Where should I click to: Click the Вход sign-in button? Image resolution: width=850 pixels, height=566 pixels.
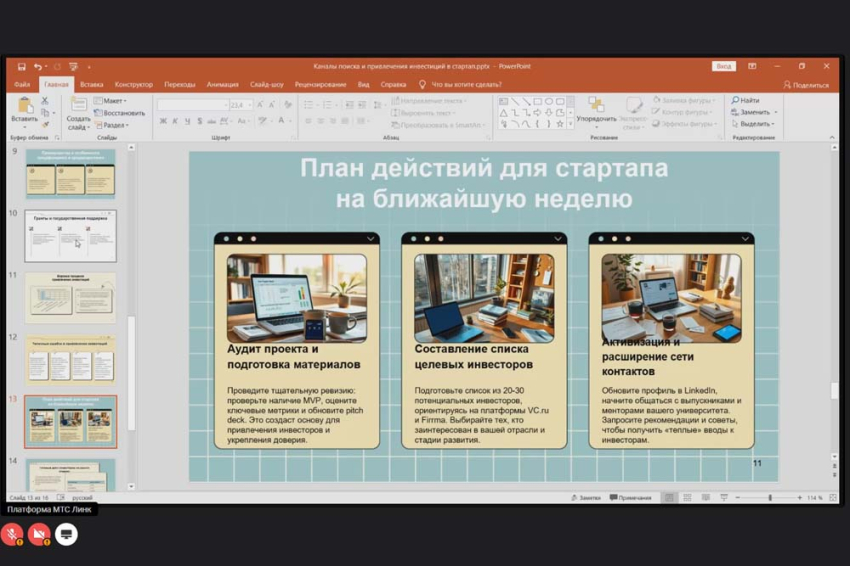(724, 66)
